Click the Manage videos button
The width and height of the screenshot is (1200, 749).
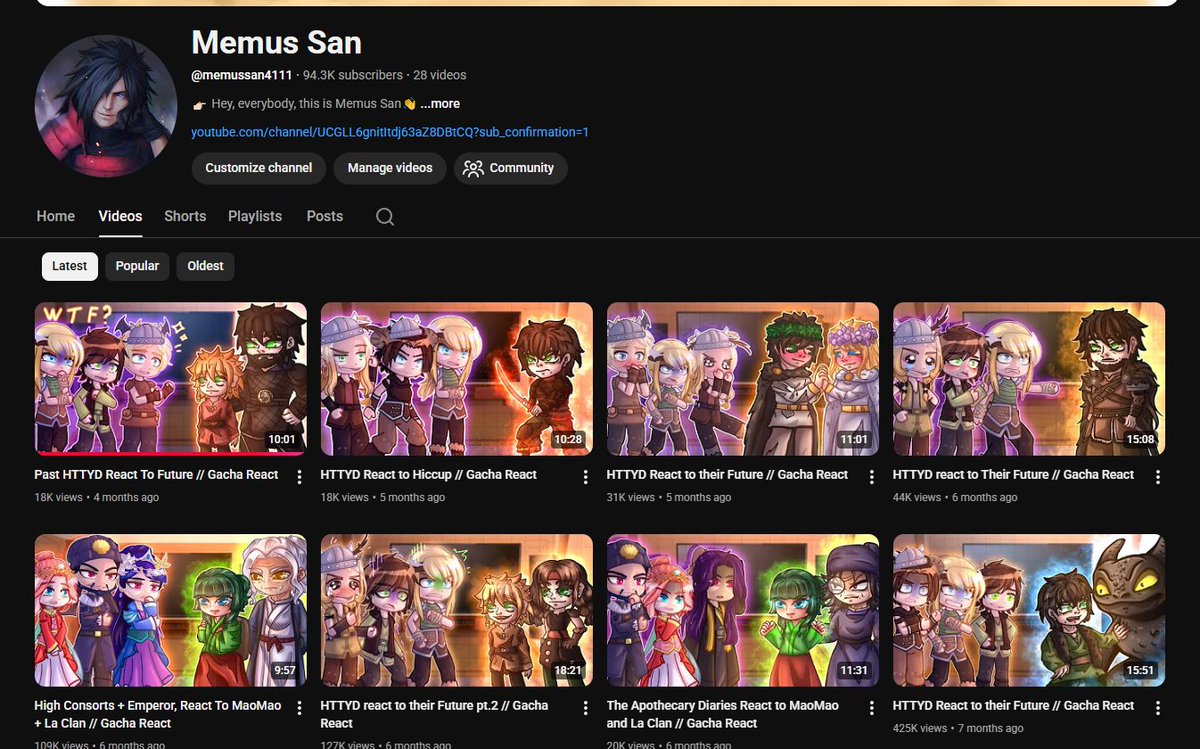390,168
